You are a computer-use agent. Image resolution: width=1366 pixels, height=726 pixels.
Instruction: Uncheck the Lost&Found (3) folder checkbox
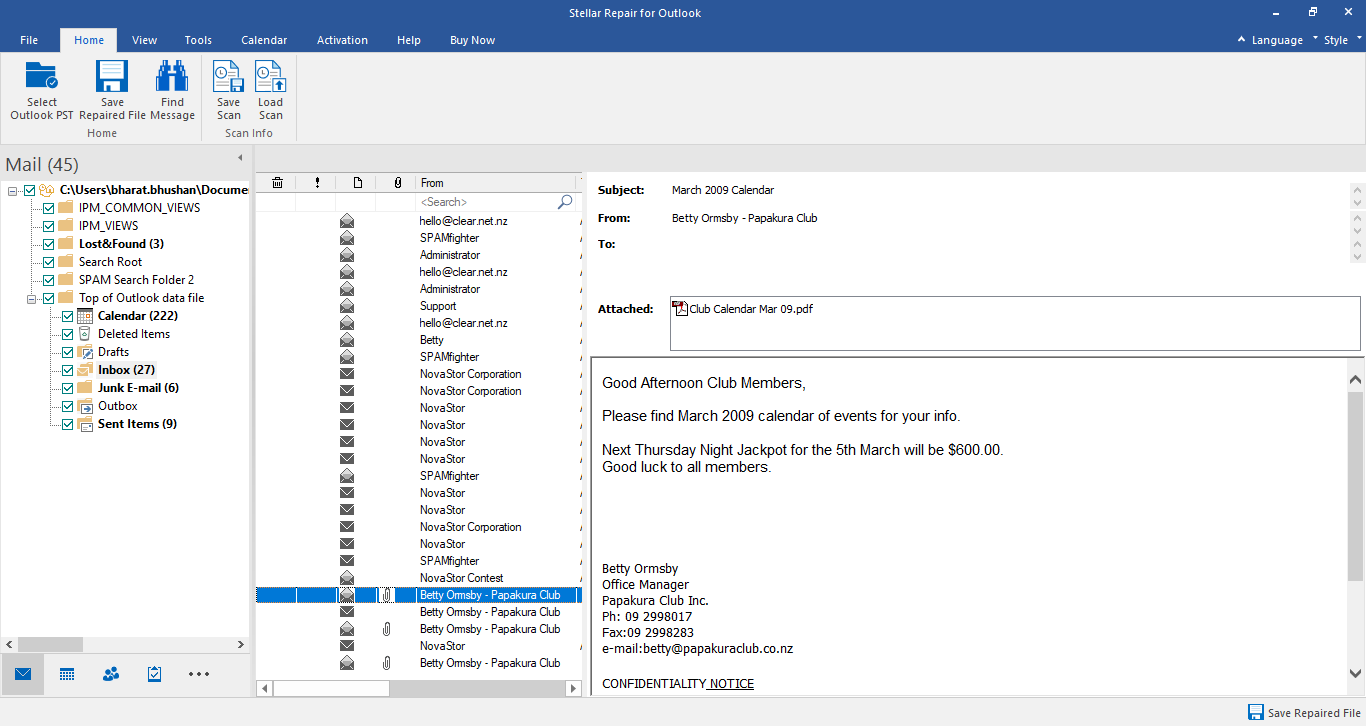49,244
